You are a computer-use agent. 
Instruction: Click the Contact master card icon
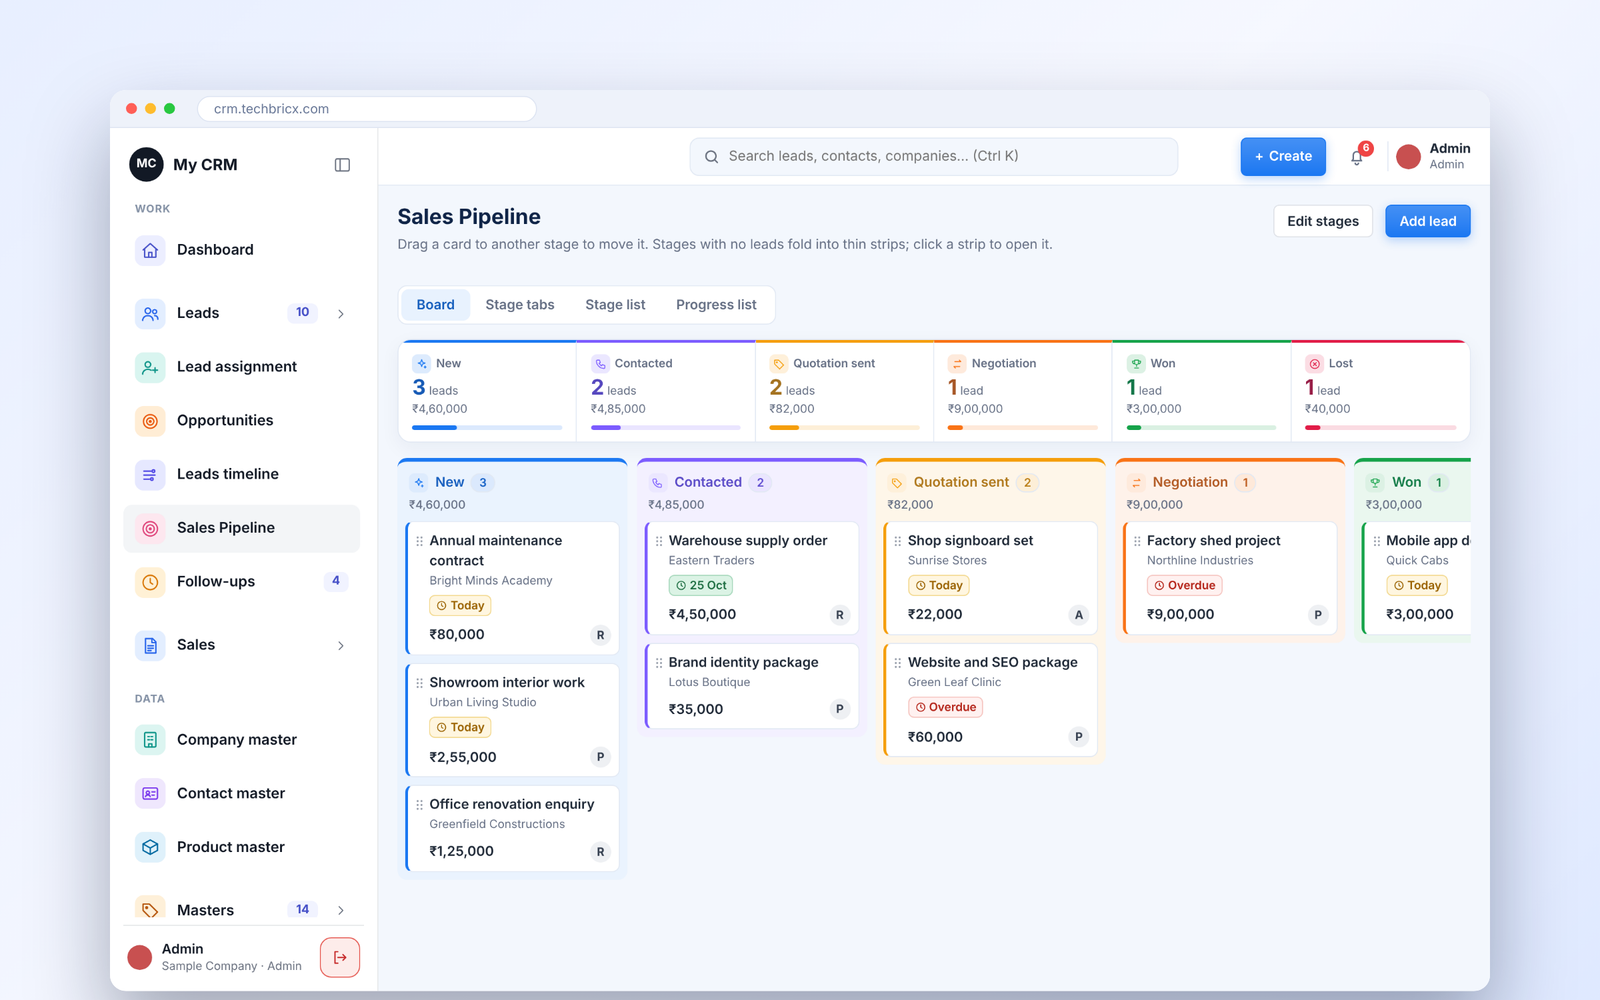pos(150,793)
